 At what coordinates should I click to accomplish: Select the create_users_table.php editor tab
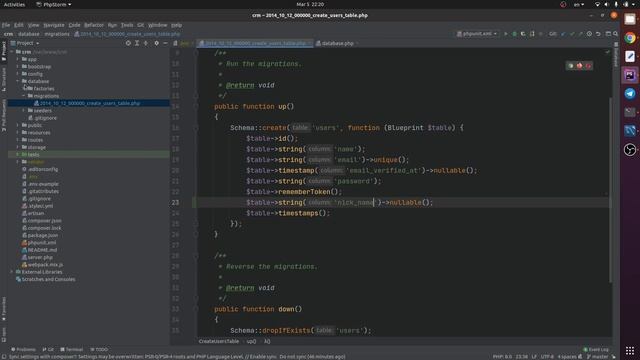pyautogui.click(x=255, y=43)
